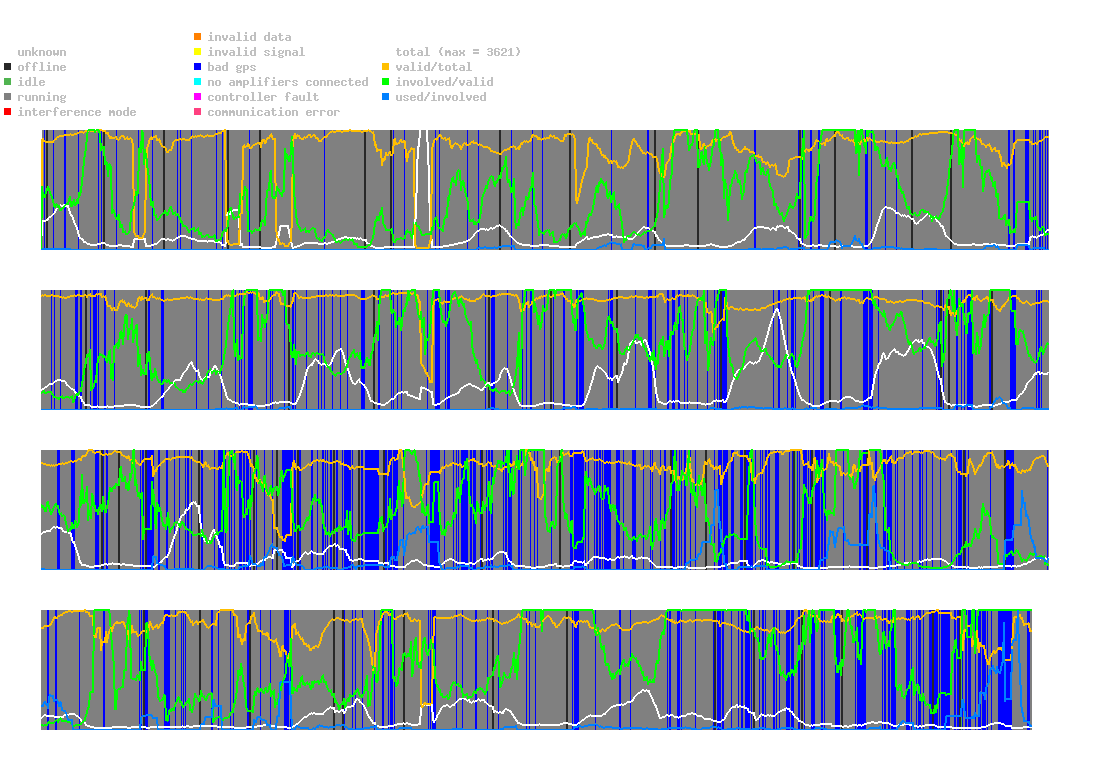Select the 'running' legend label
1095x764 pixels.
[x=42, y=97]
